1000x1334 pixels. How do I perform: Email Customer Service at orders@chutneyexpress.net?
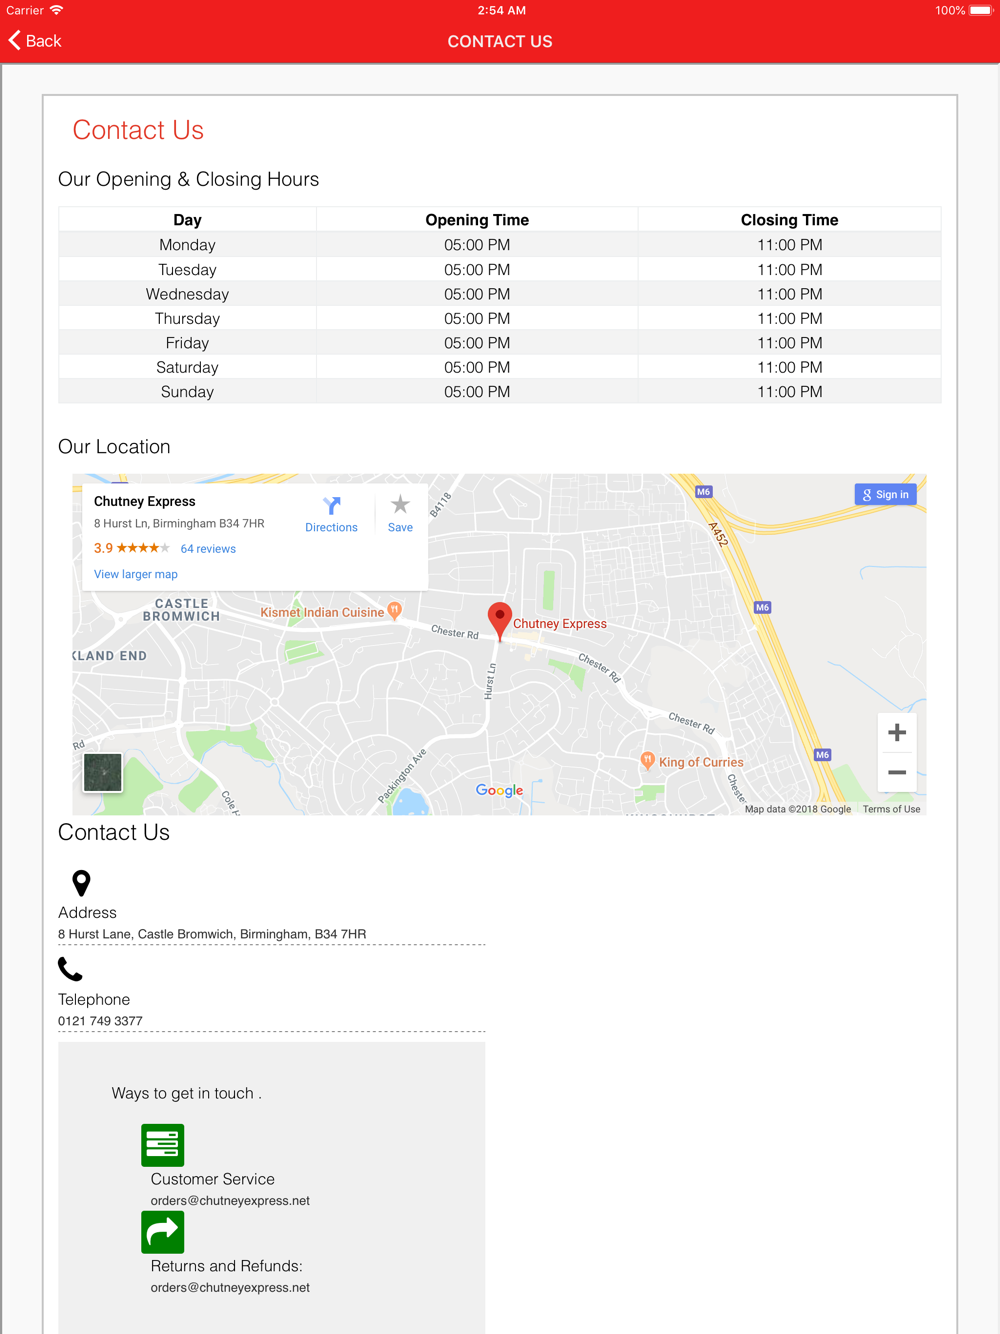(230, 1201)
